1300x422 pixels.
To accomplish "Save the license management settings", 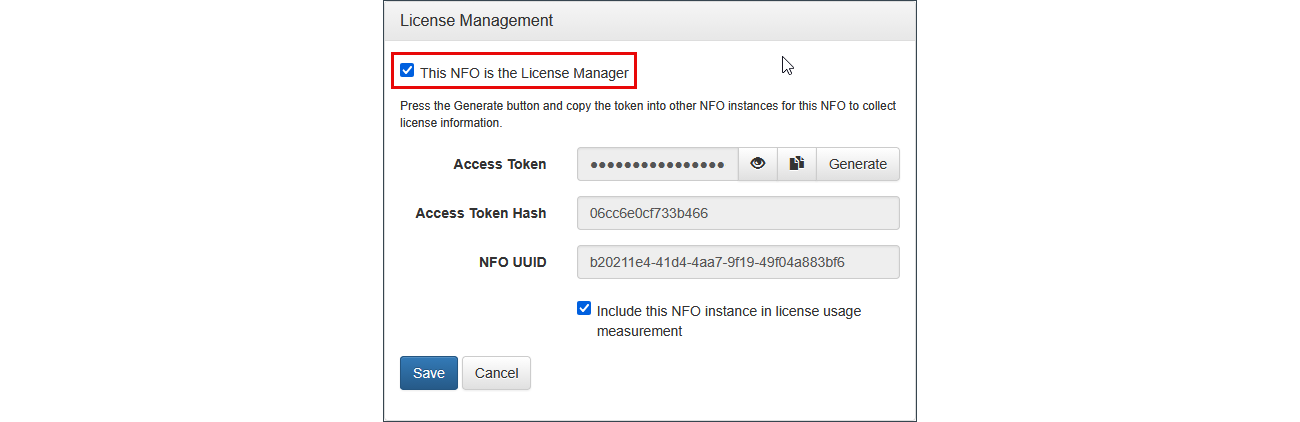I will tap(428, 373).
